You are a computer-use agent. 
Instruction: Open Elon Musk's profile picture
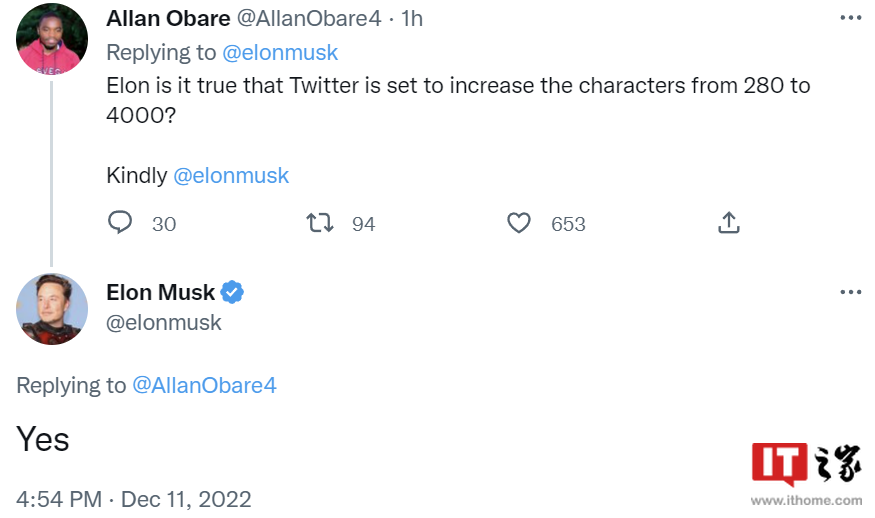click(52, 309)
